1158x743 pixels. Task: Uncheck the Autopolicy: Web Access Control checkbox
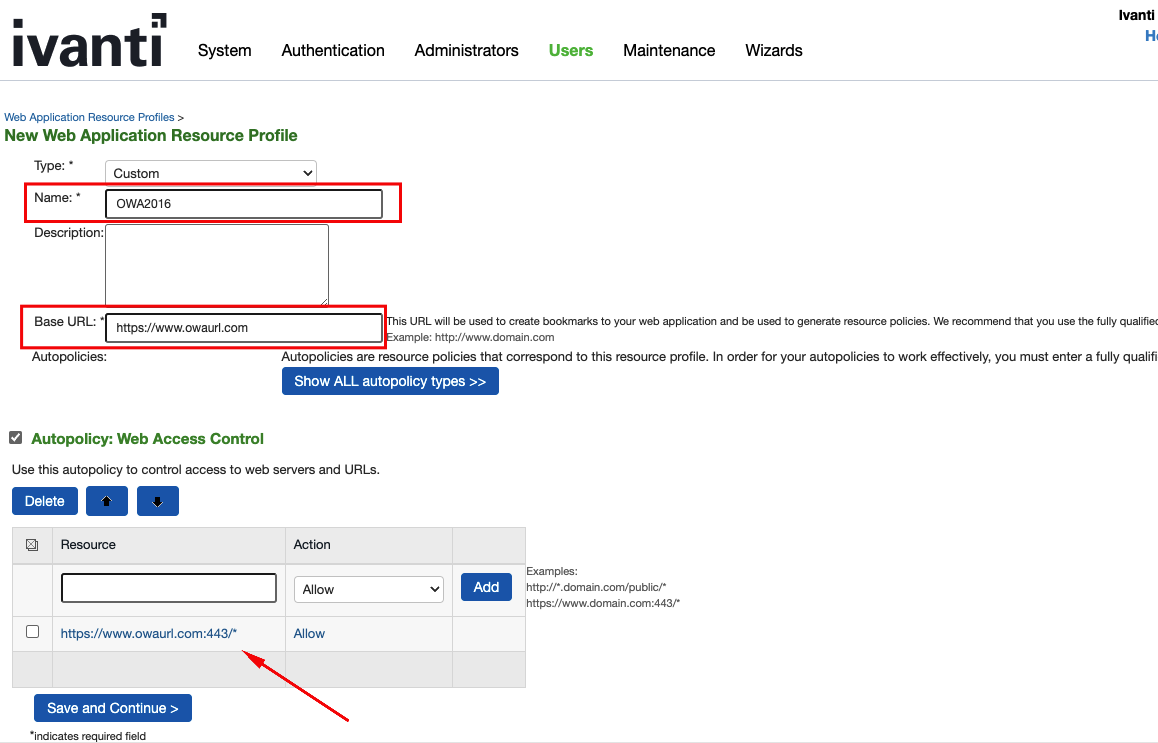(15, 437)
